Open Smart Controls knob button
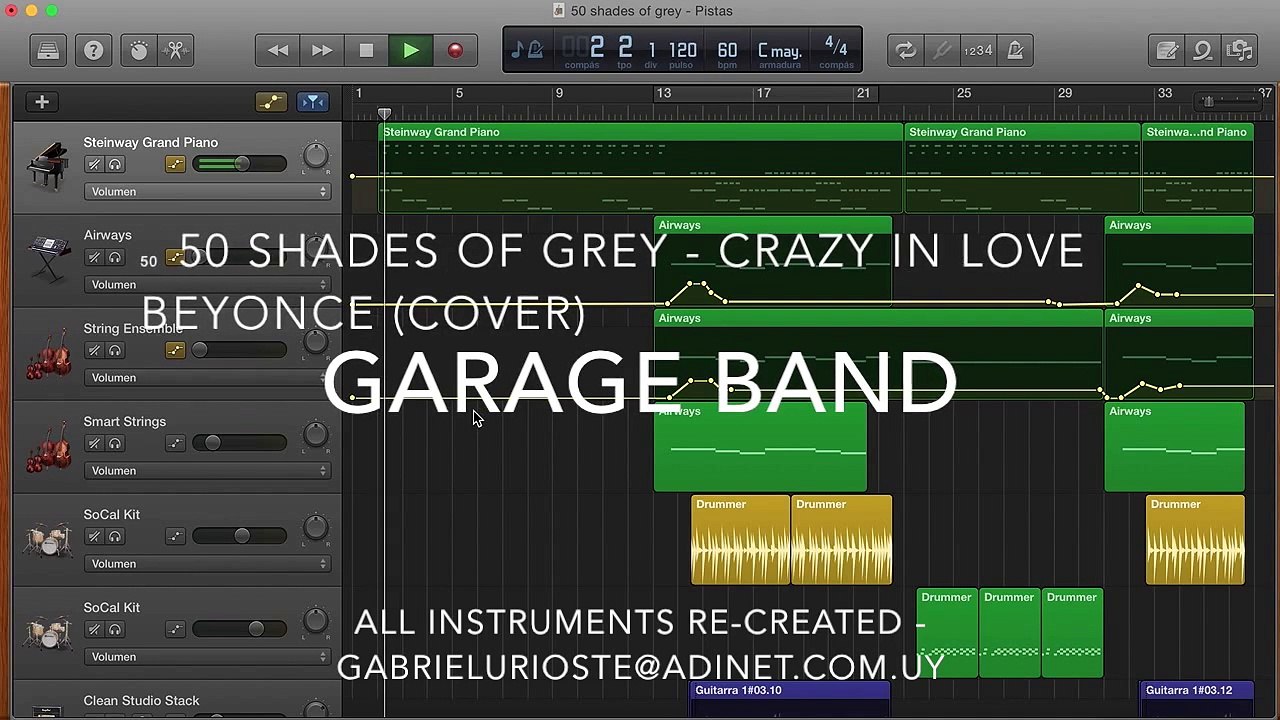Screen dimensions: 1280x720 click(139, 50)
